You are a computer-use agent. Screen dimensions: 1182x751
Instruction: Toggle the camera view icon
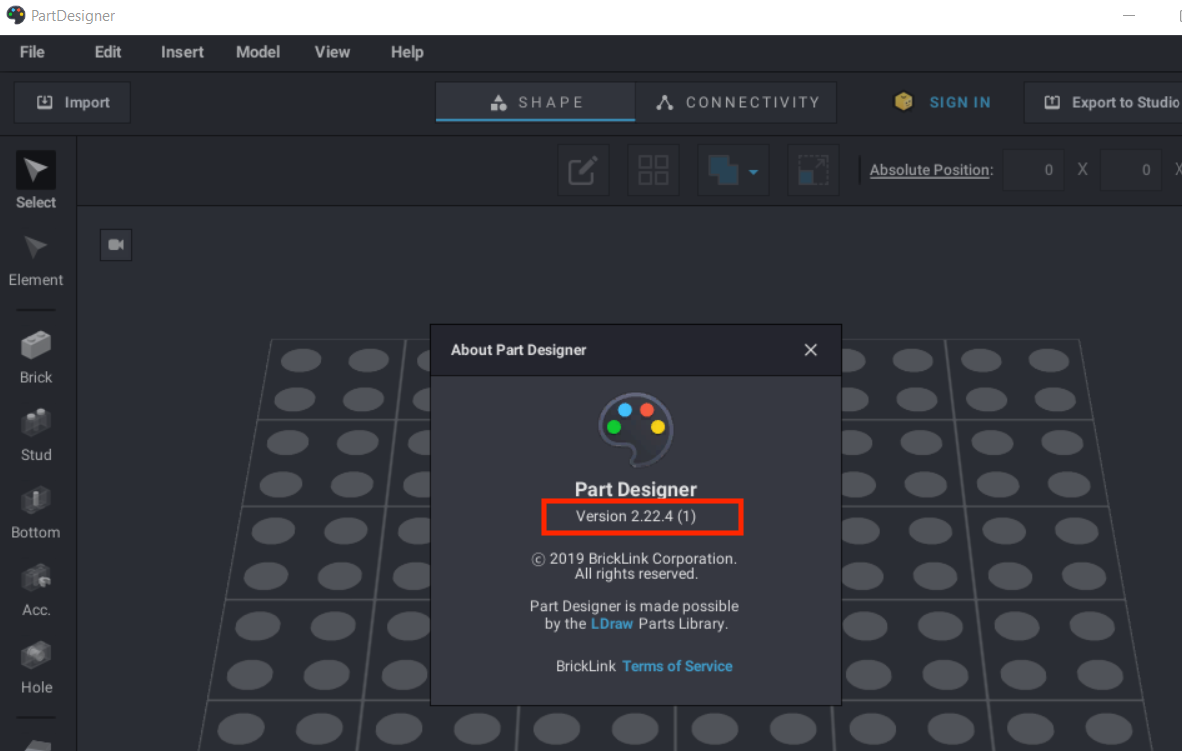click(x=116, y=245)
